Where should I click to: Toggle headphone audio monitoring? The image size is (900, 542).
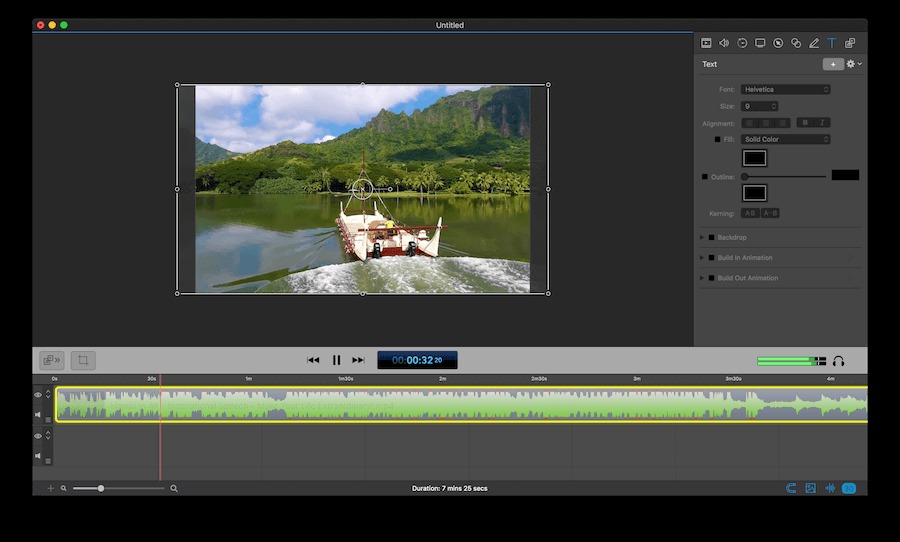coord(839,361)
